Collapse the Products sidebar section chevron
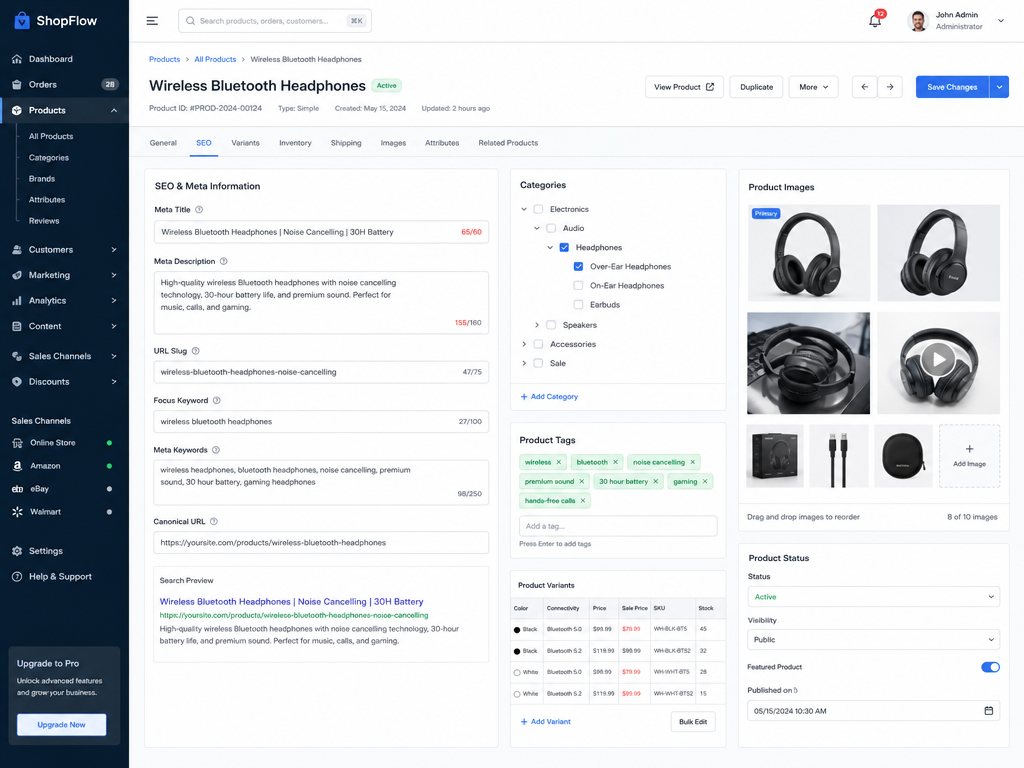Viewport: 1024px width, 768px height. (x=114, y=110)
